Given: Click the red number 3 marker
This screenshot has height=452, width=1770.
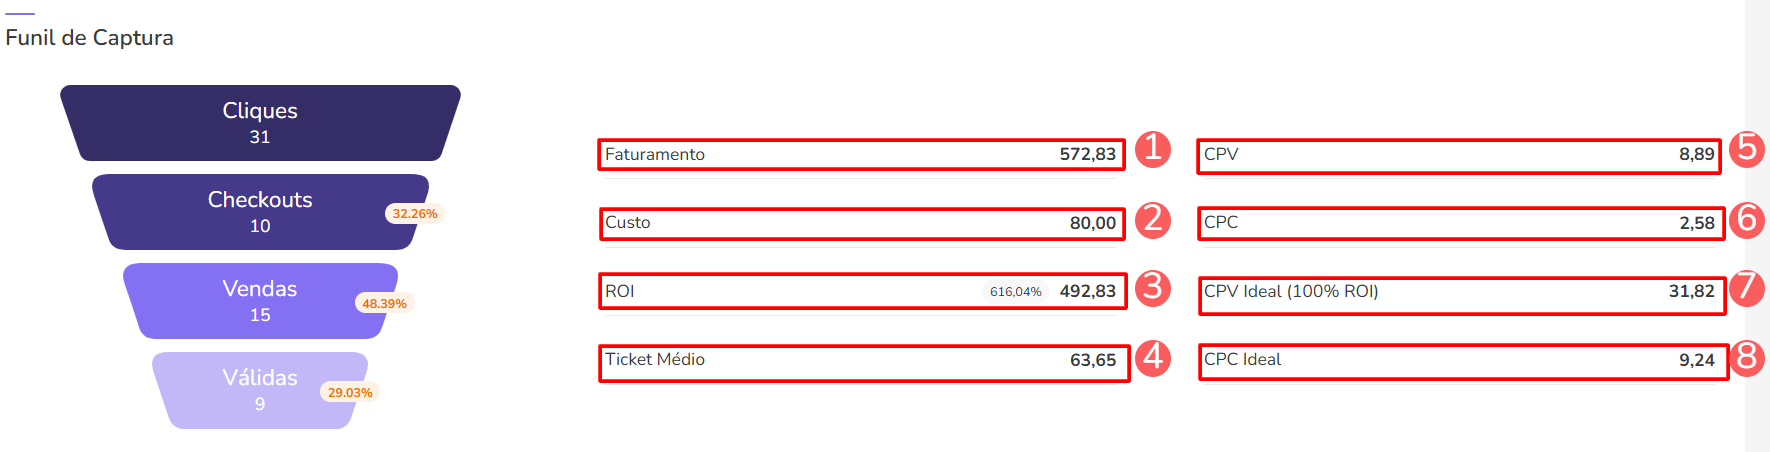Looking at the screenshot, I should (x=1153, y=287).
